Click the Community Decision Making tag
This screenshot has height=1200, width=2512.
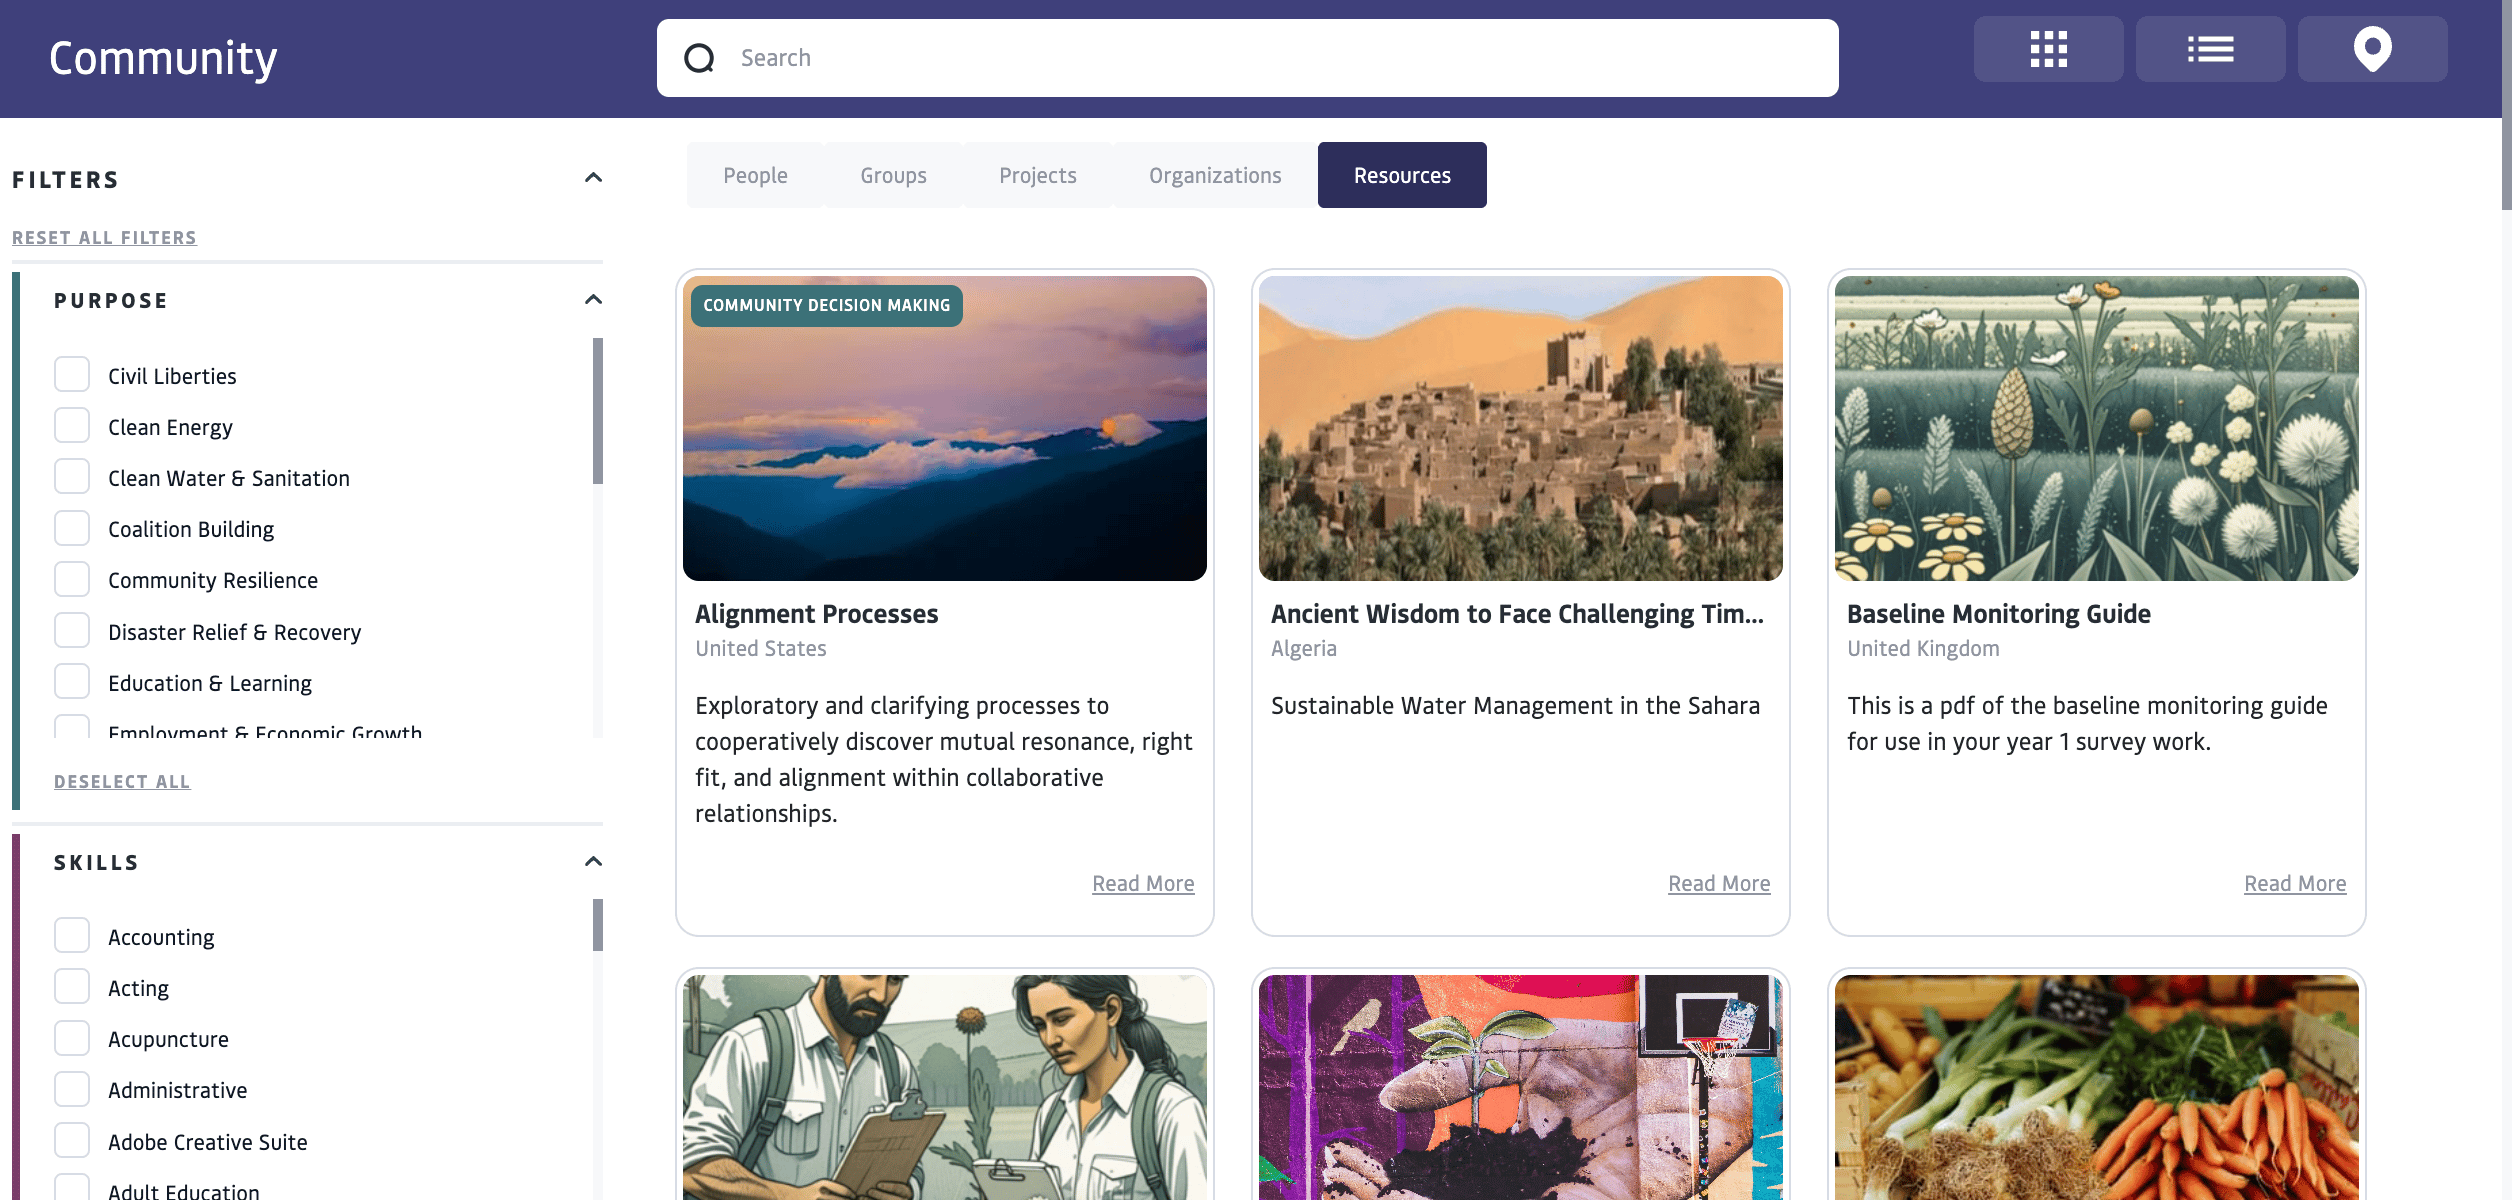[827, 306]
